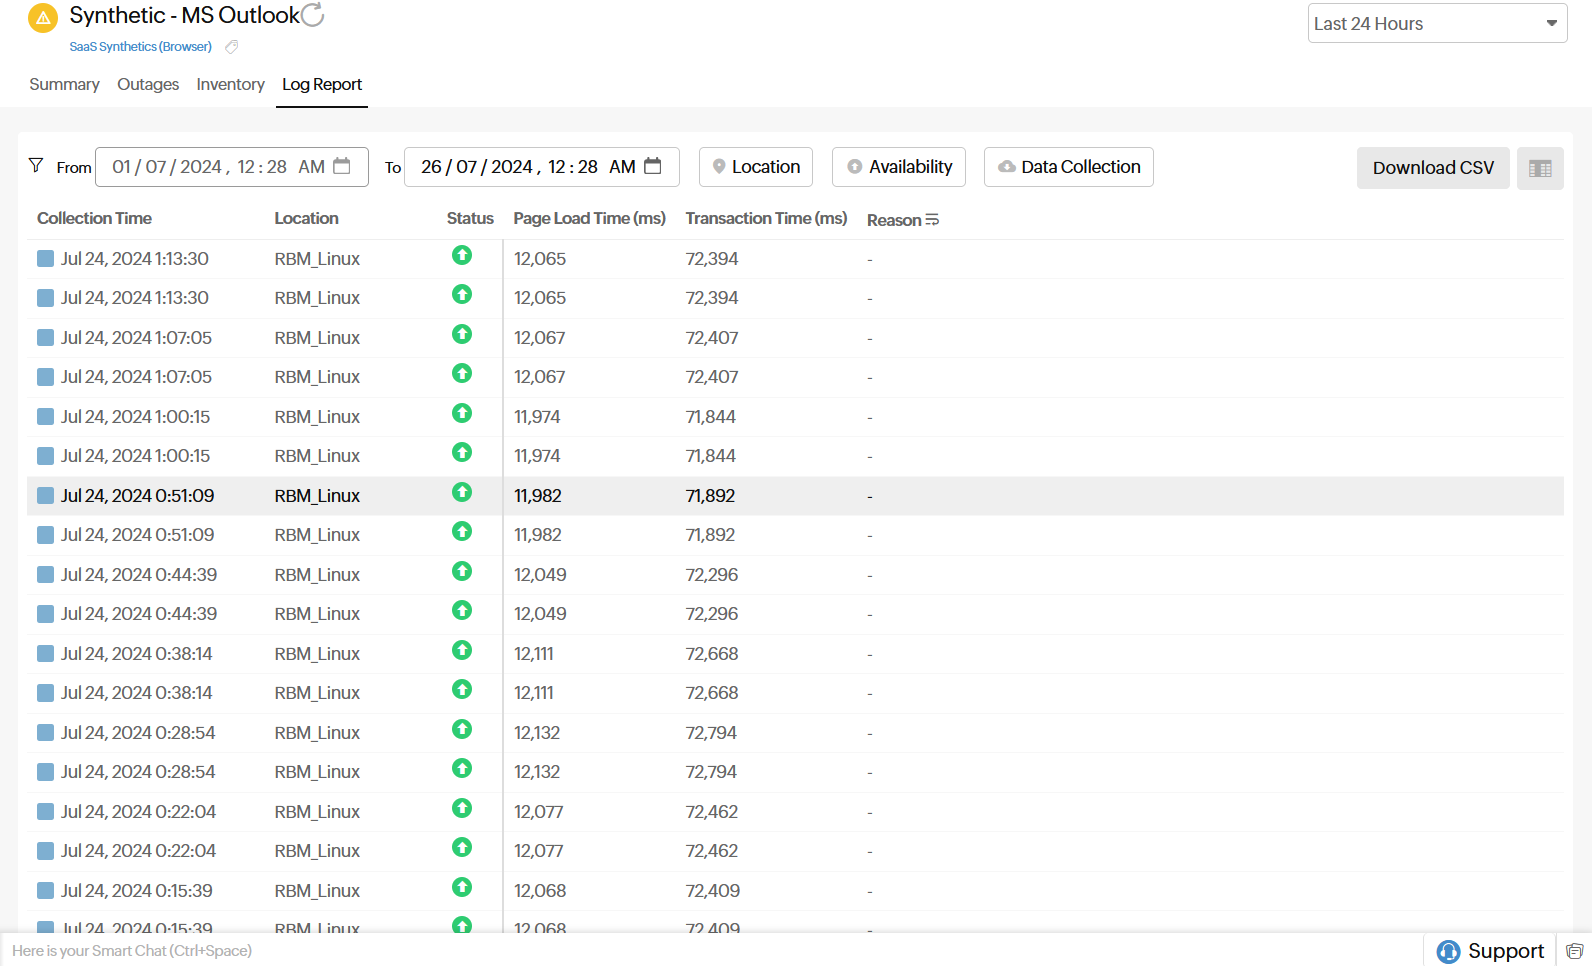Viewport: 1592px width, 966px height.
Task: Open the Location filter dropdown
Action: point(756,167)
